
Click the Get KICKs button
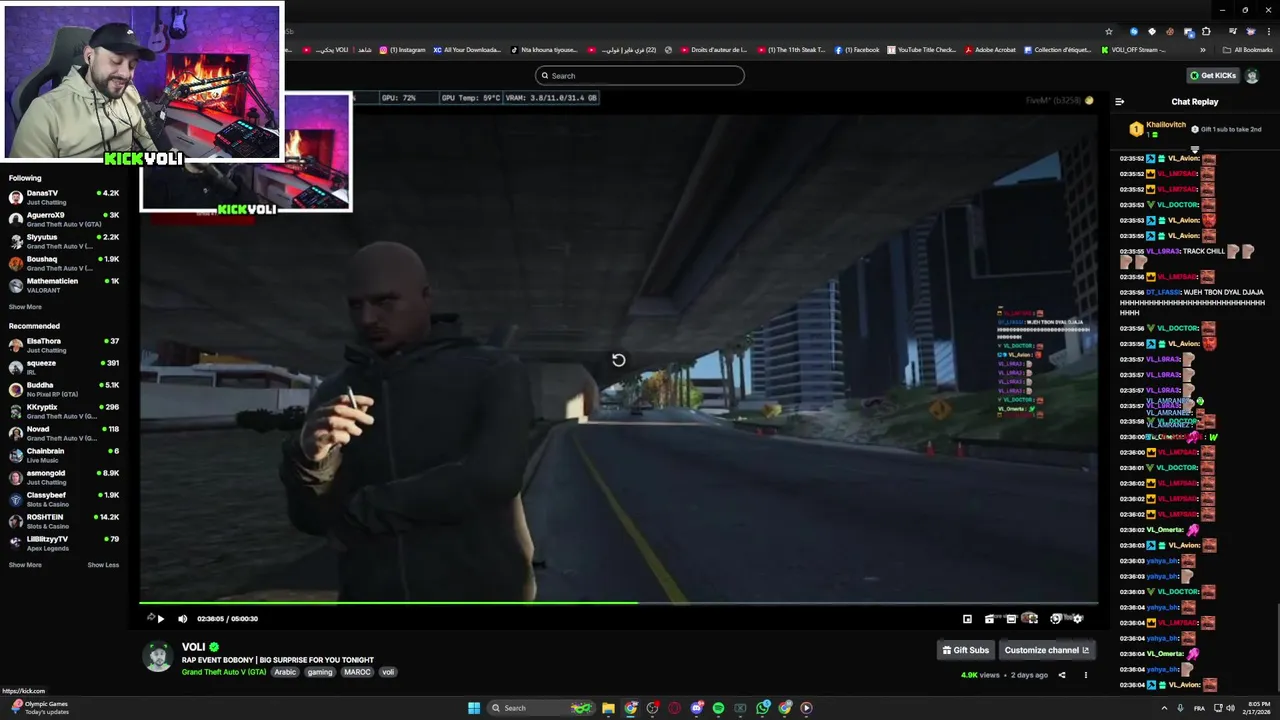pos(1213,76)
